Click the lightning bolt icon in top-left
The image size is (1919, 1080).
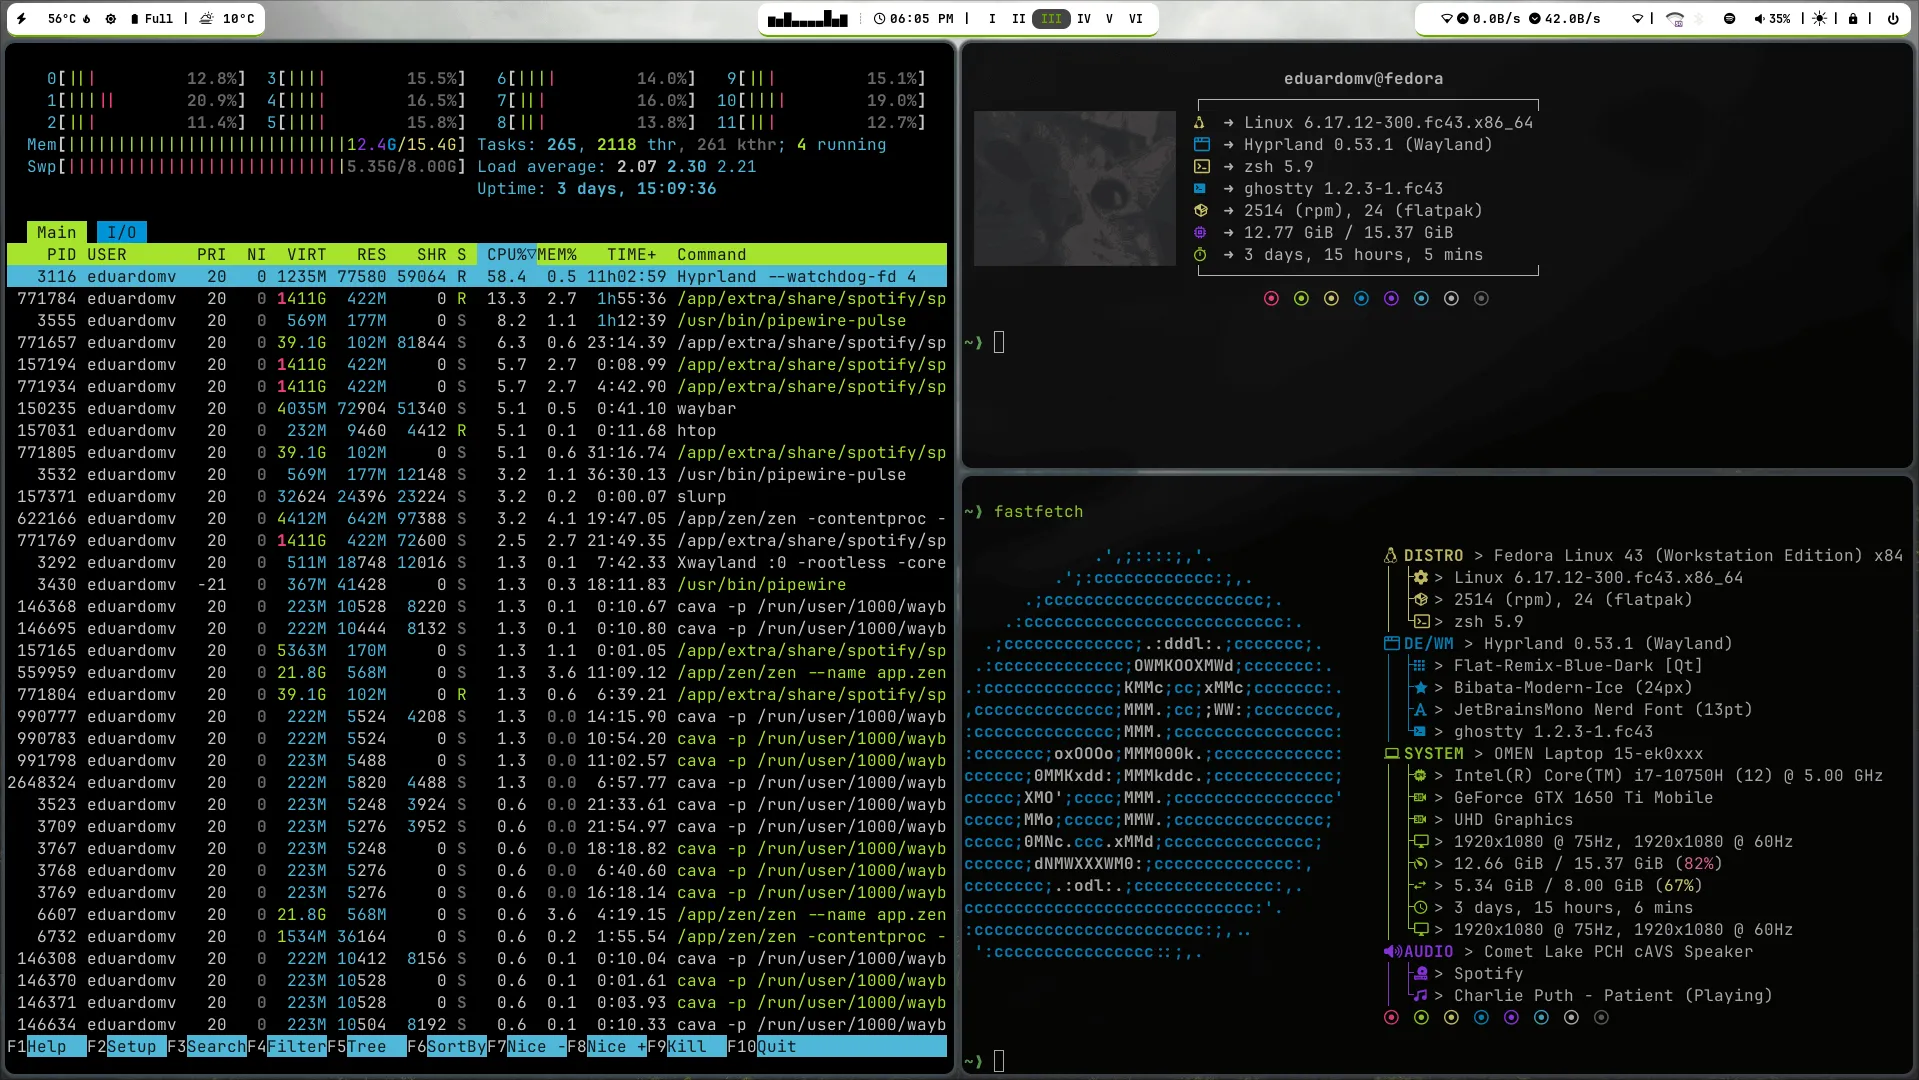click(22, 19)
